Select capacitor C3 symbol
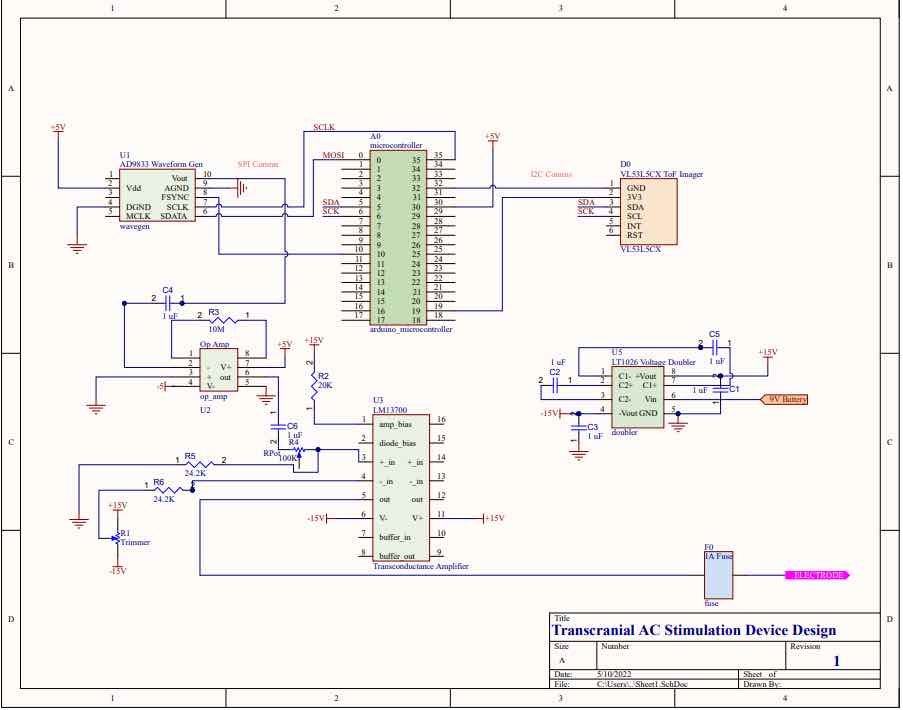 pos(578,428)
